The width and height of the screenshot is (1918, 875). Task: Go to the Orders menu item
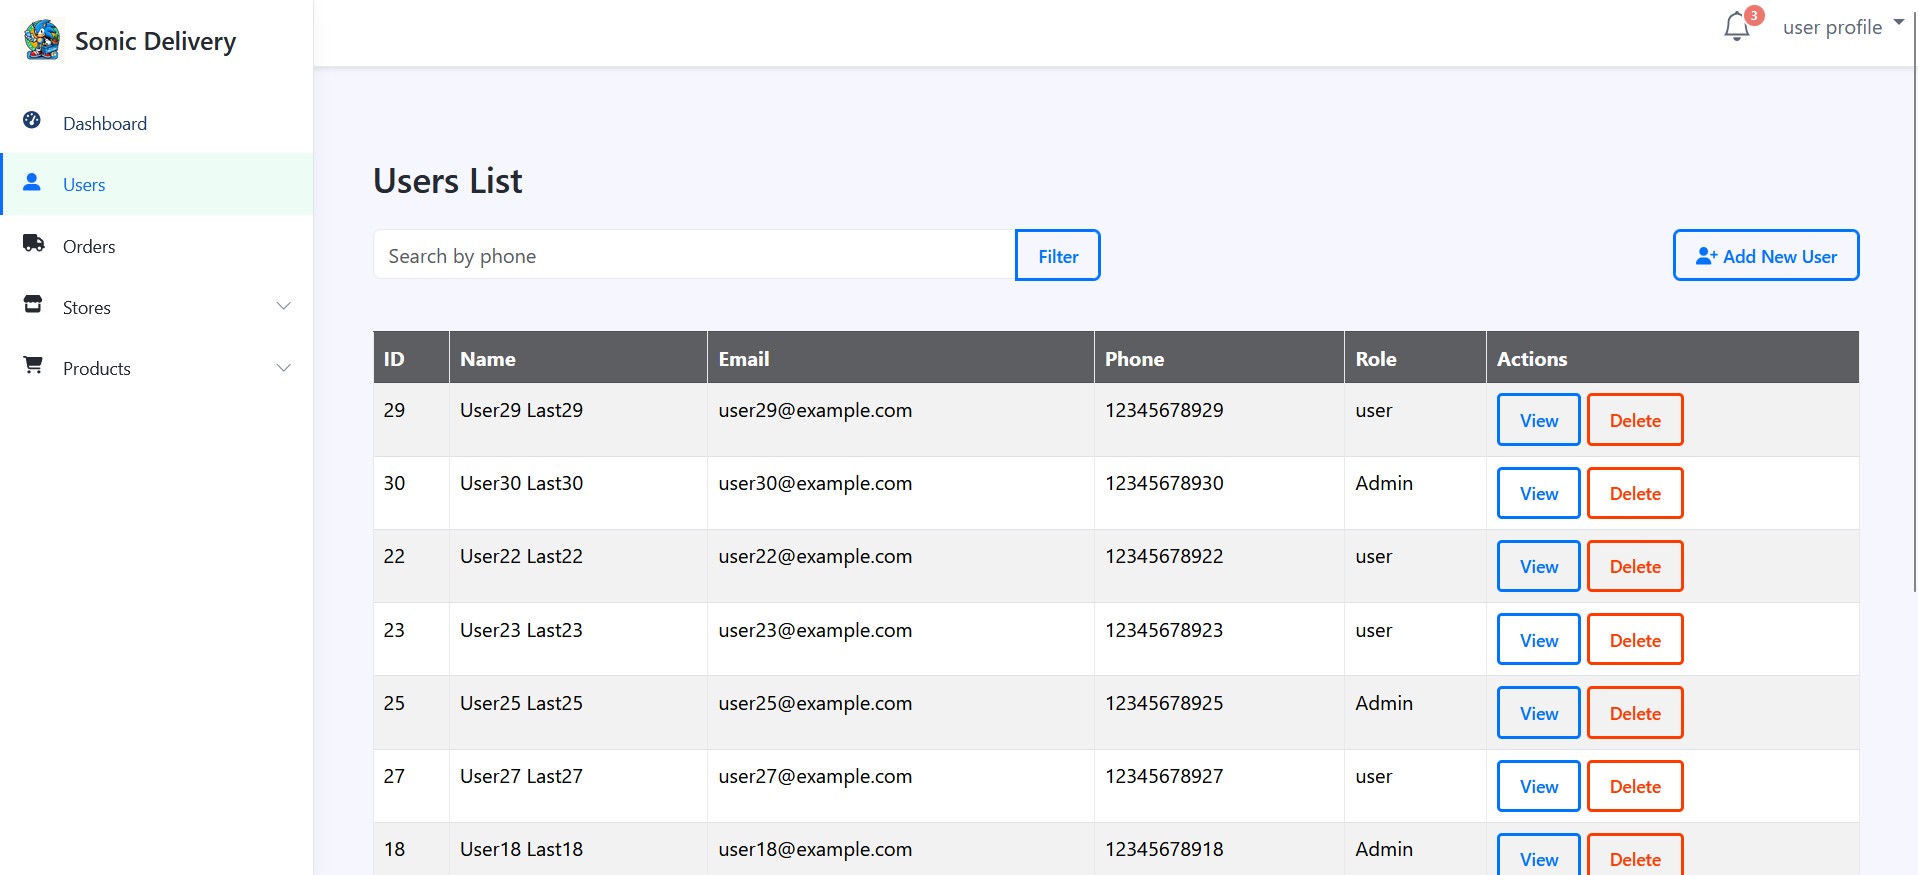[x=157, y=246]
